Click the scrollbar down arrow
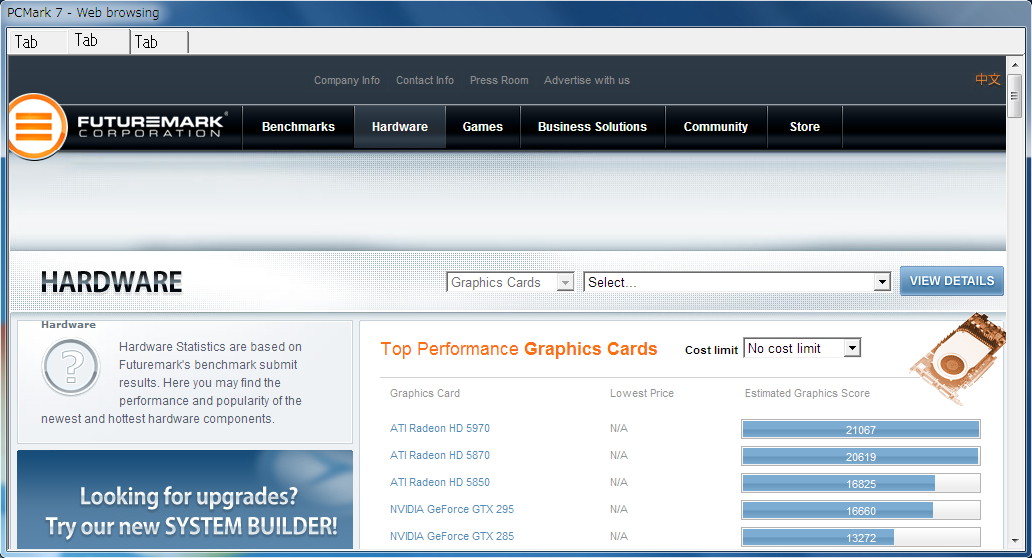Viewport: 1032px width, 558px height. 1014,541
